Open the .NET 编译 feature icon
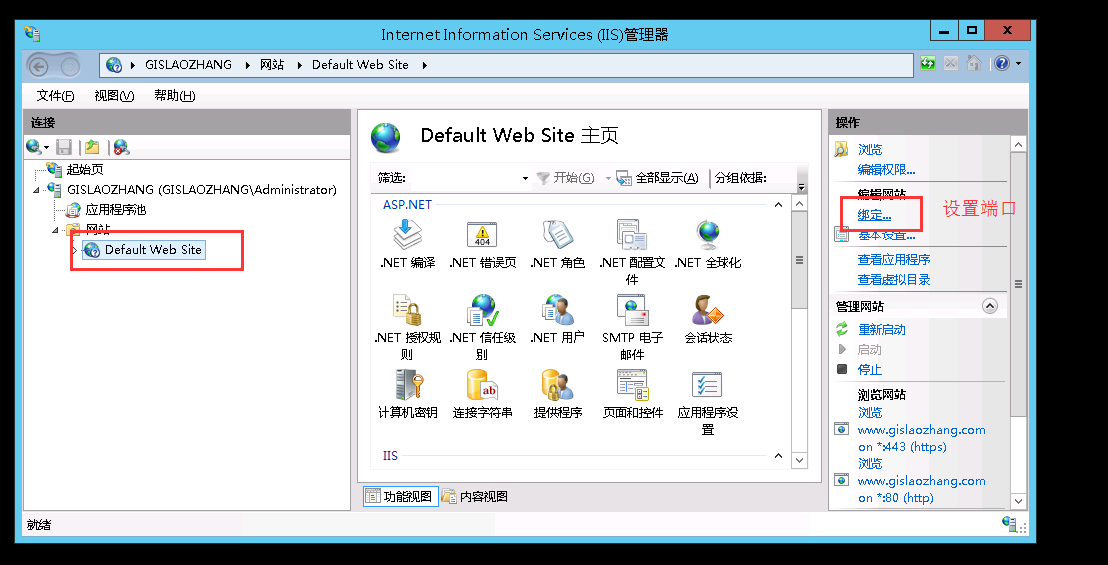The width and height of the screenshot is (1108, 565). pyautogui.click(x=407, y=235)
